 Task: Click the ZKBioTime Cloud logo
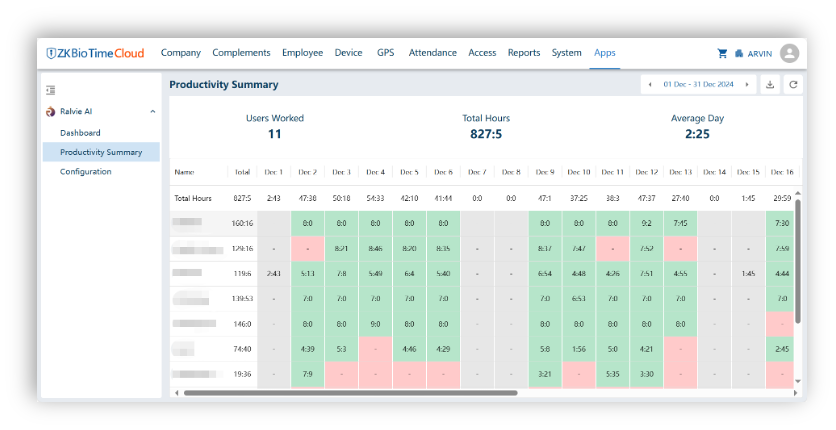click(95, 53)
